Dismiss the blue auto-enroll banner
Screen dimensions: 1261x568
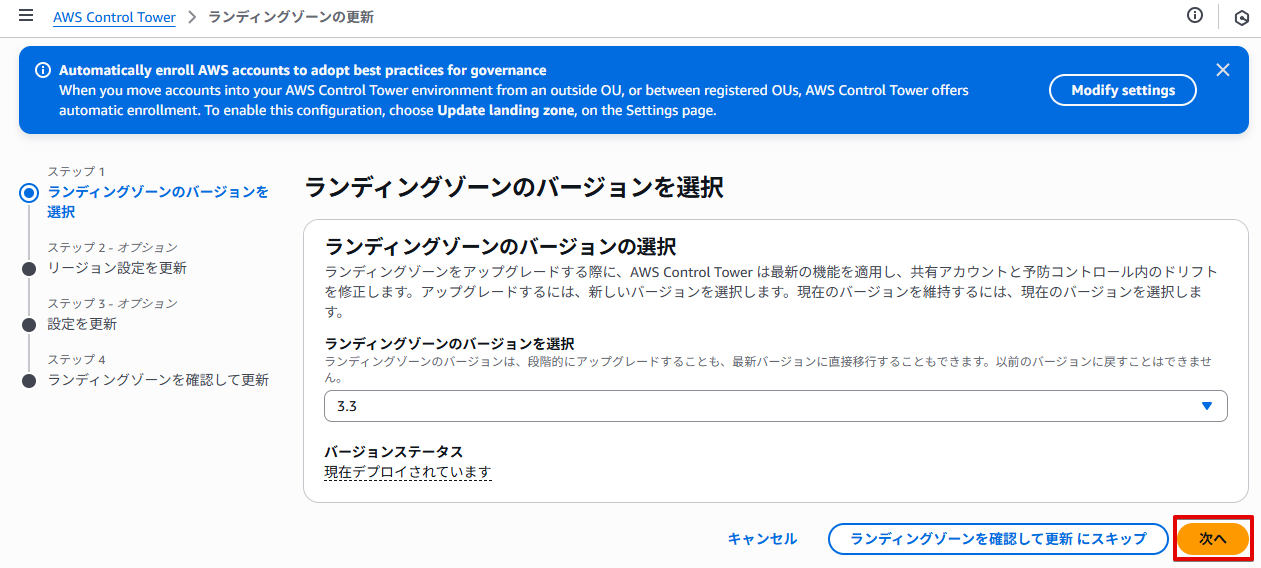1222,70
